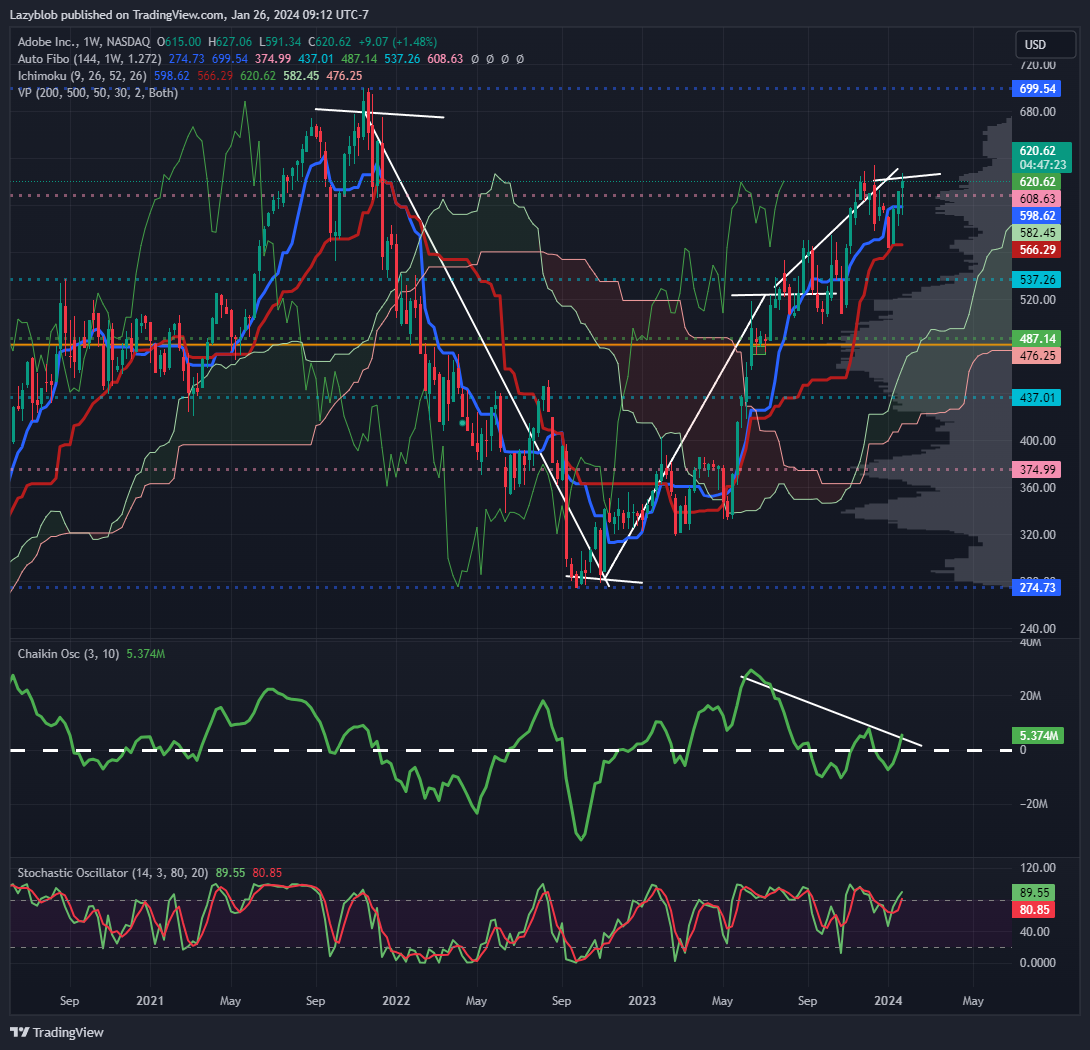The image size is (1090, 1050).
Task: Select the Auto Fibo (144, 1W, 1.272) legend
Action: click(90, 58)
